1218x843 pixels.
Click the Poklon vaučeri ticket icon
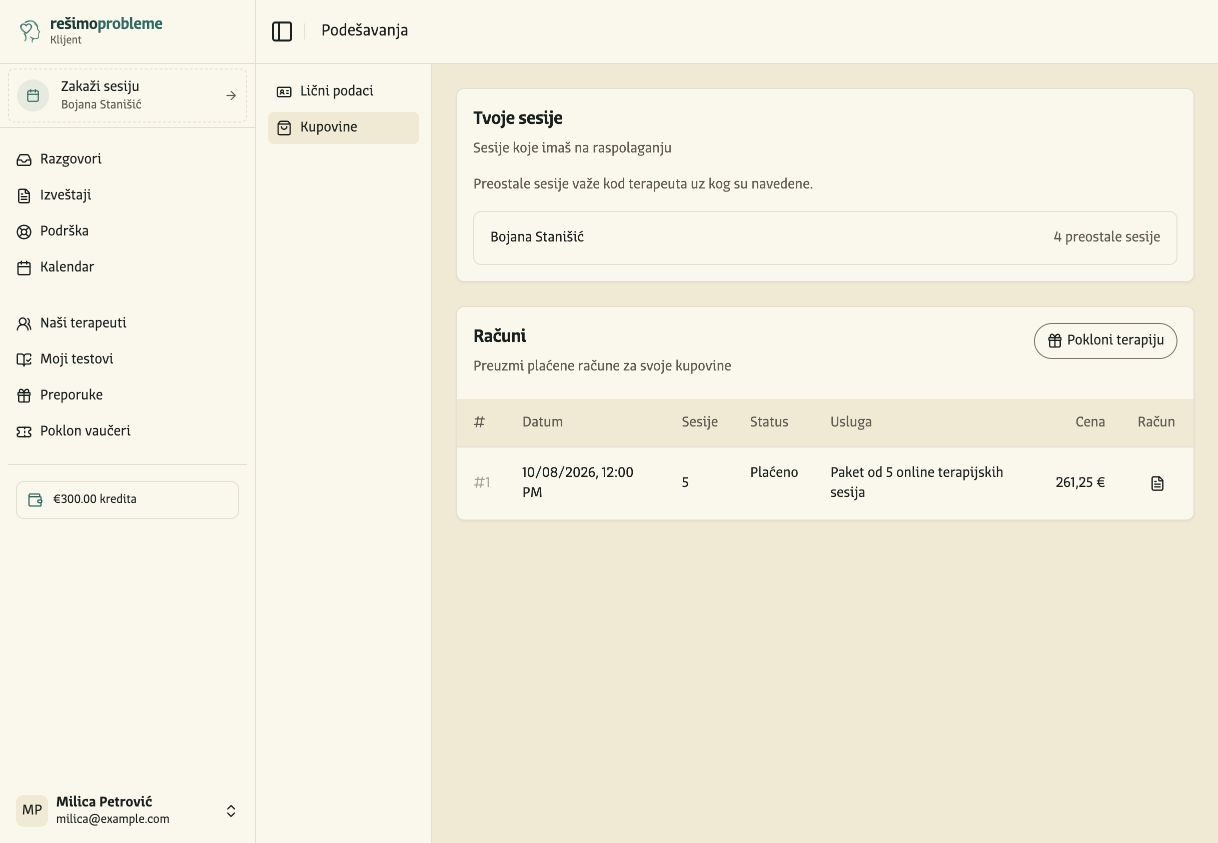tap(24, 431)
